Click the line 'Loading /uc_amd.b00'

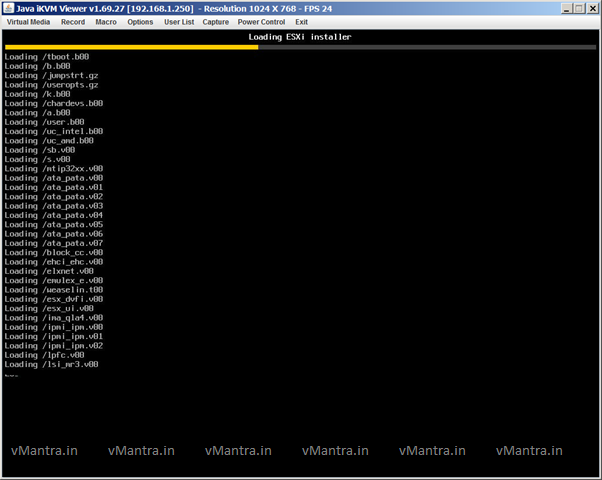[49, 141]
